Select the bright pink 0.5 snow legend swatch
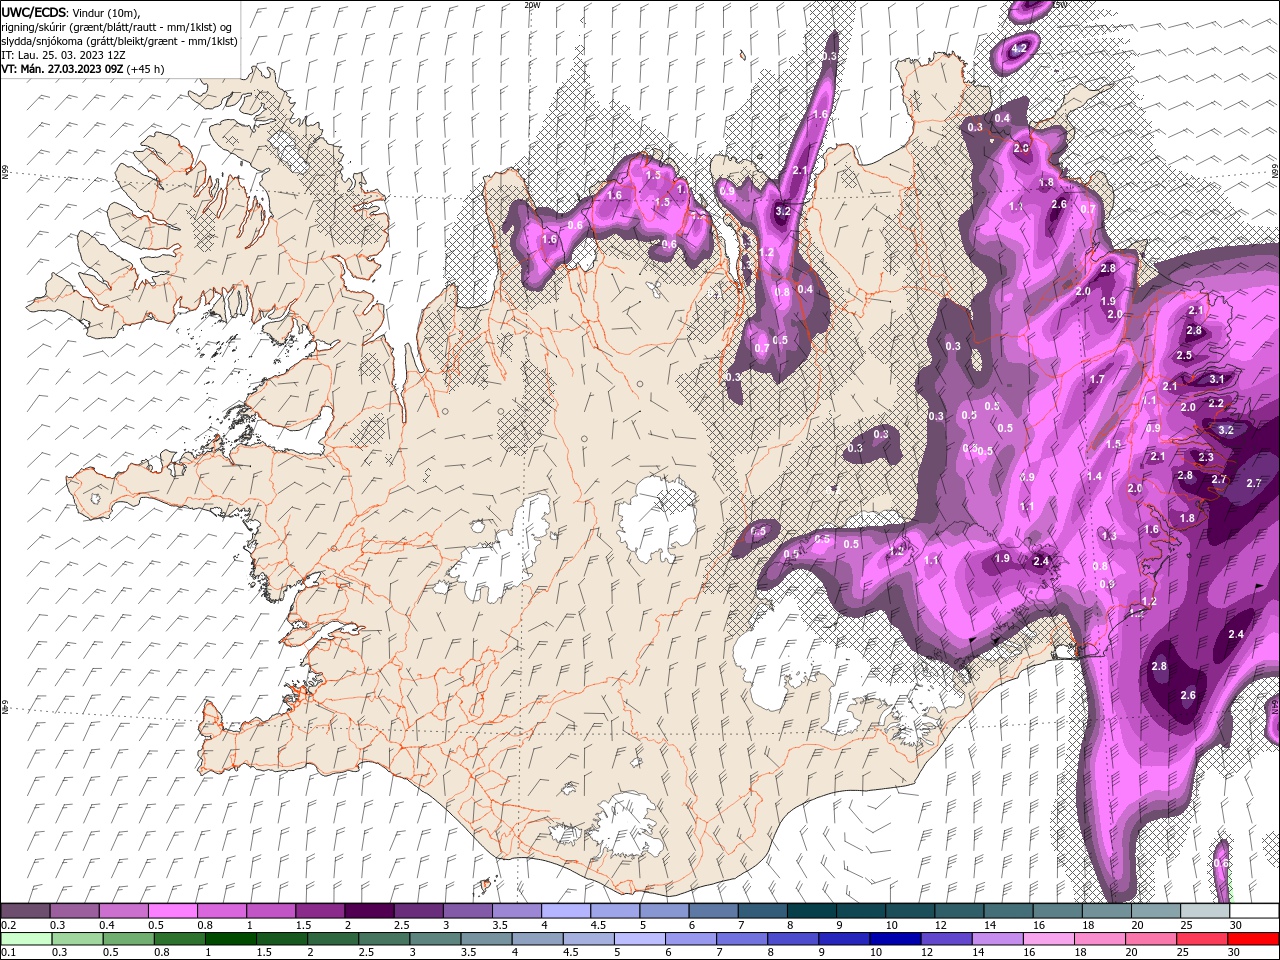Image resolution: width=1280 pixels, height=960 pixels. (172, 911)
